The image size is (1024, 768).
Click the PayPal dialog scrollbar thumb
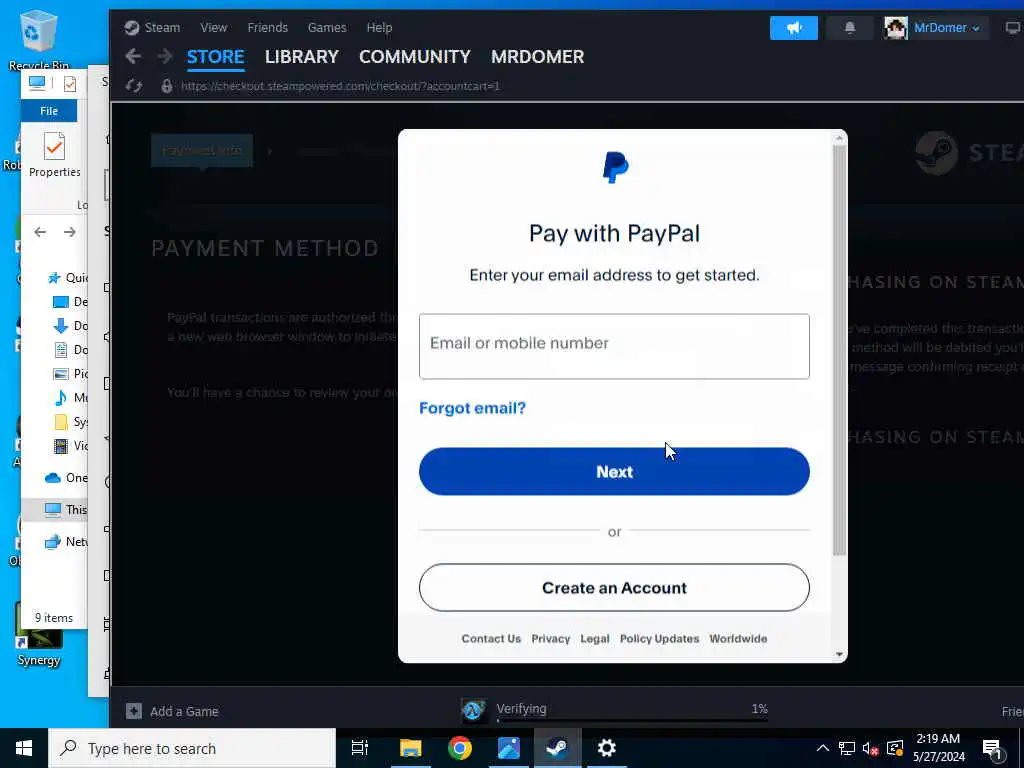click(839, 350)
